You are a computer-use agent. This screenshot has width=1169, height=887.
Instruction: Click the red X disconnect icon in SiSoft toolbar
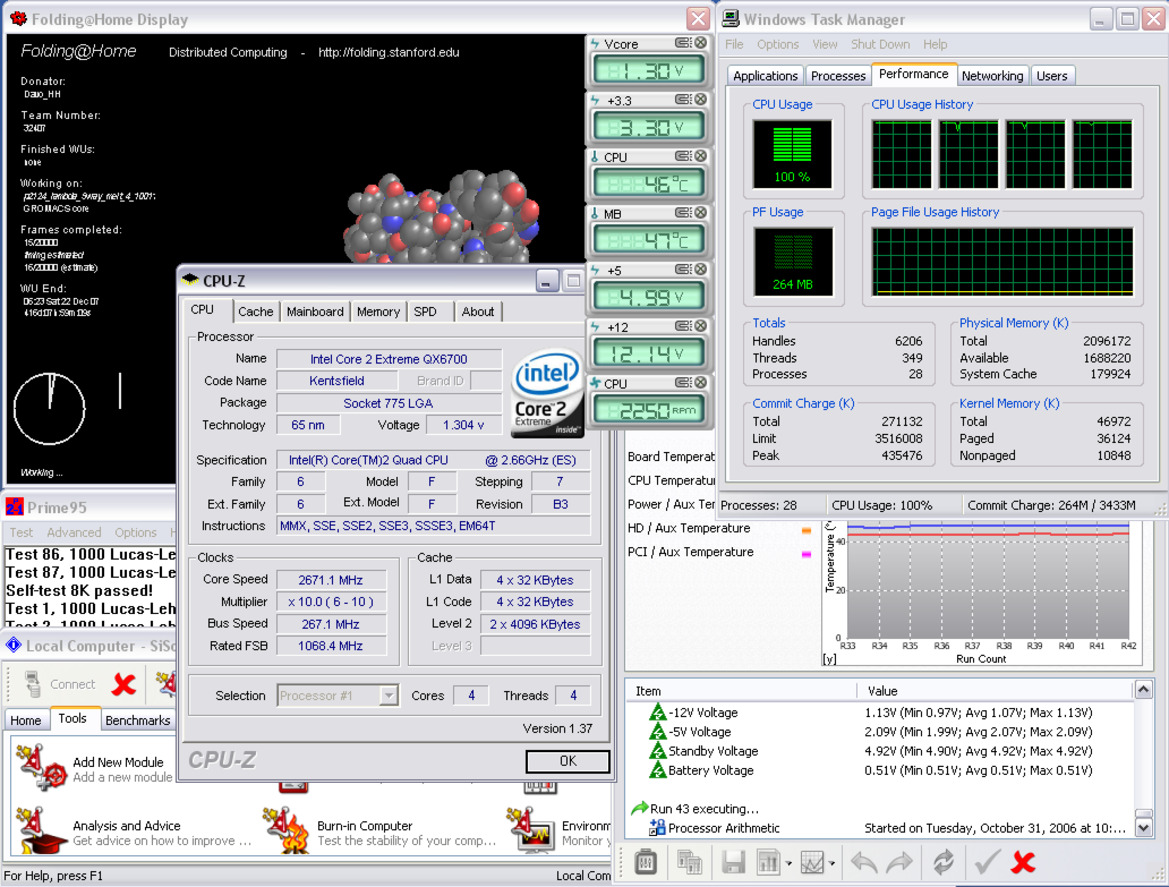click(124, 684)
